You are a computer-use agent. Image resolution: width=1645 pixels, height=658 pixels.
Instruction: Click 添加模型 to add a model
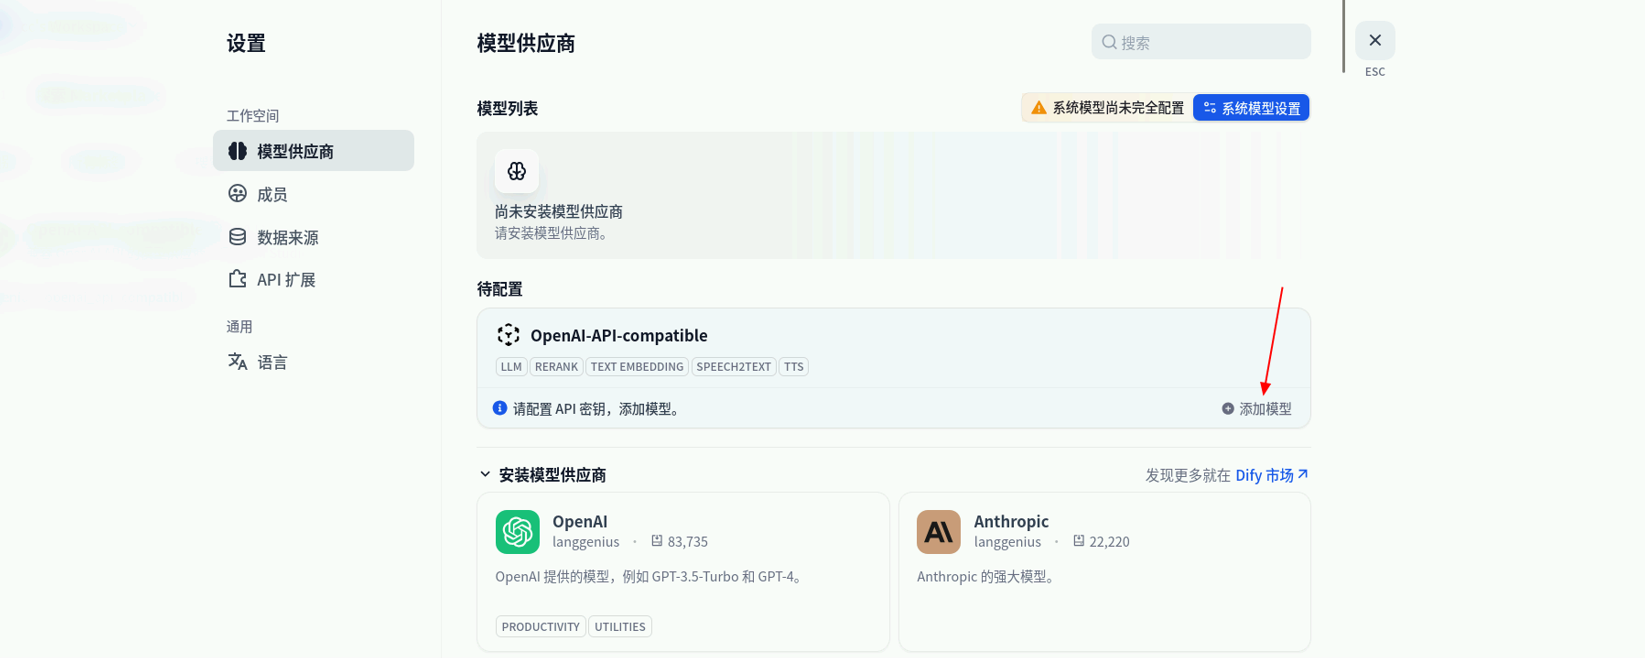(x=1257, y=409)
